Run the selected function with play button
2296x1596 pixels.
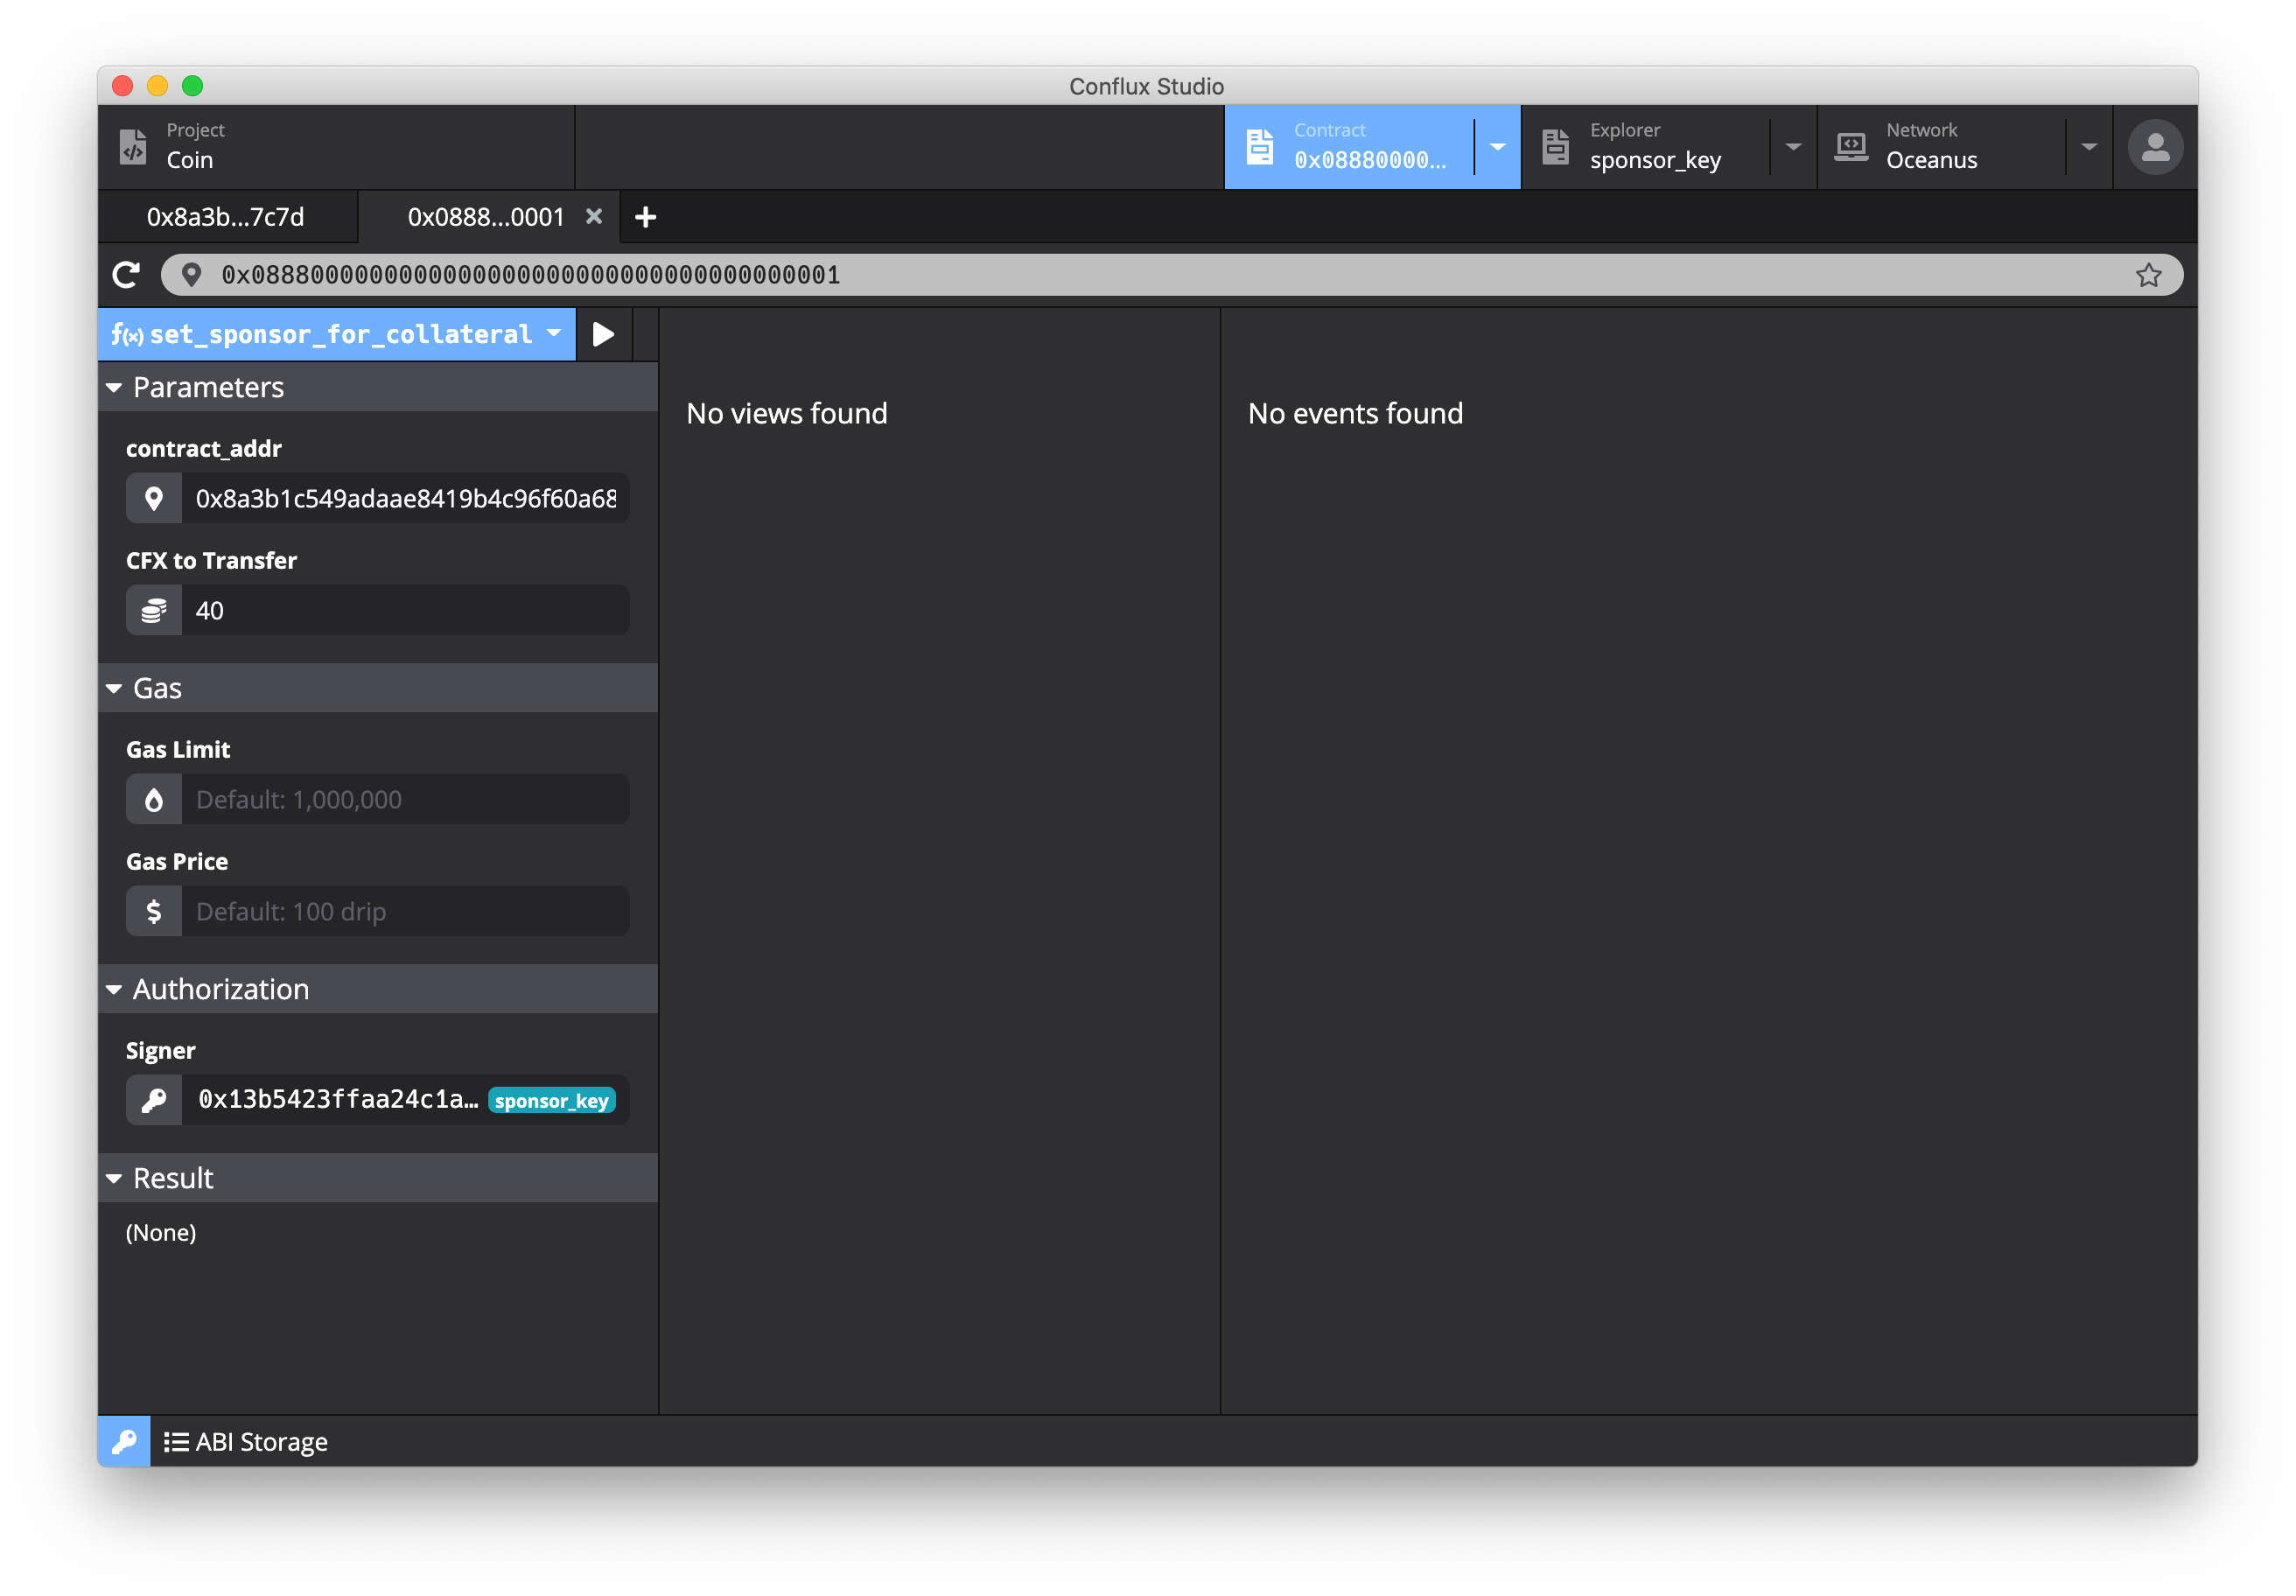[603, 334]
